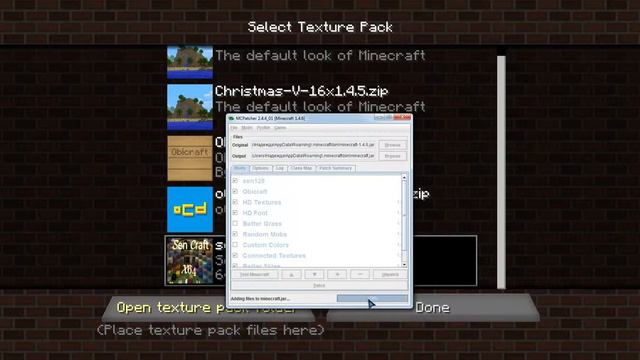Choose the oCd texture pack icon
Screen dimensions: 640x360
tap(190, 209)
